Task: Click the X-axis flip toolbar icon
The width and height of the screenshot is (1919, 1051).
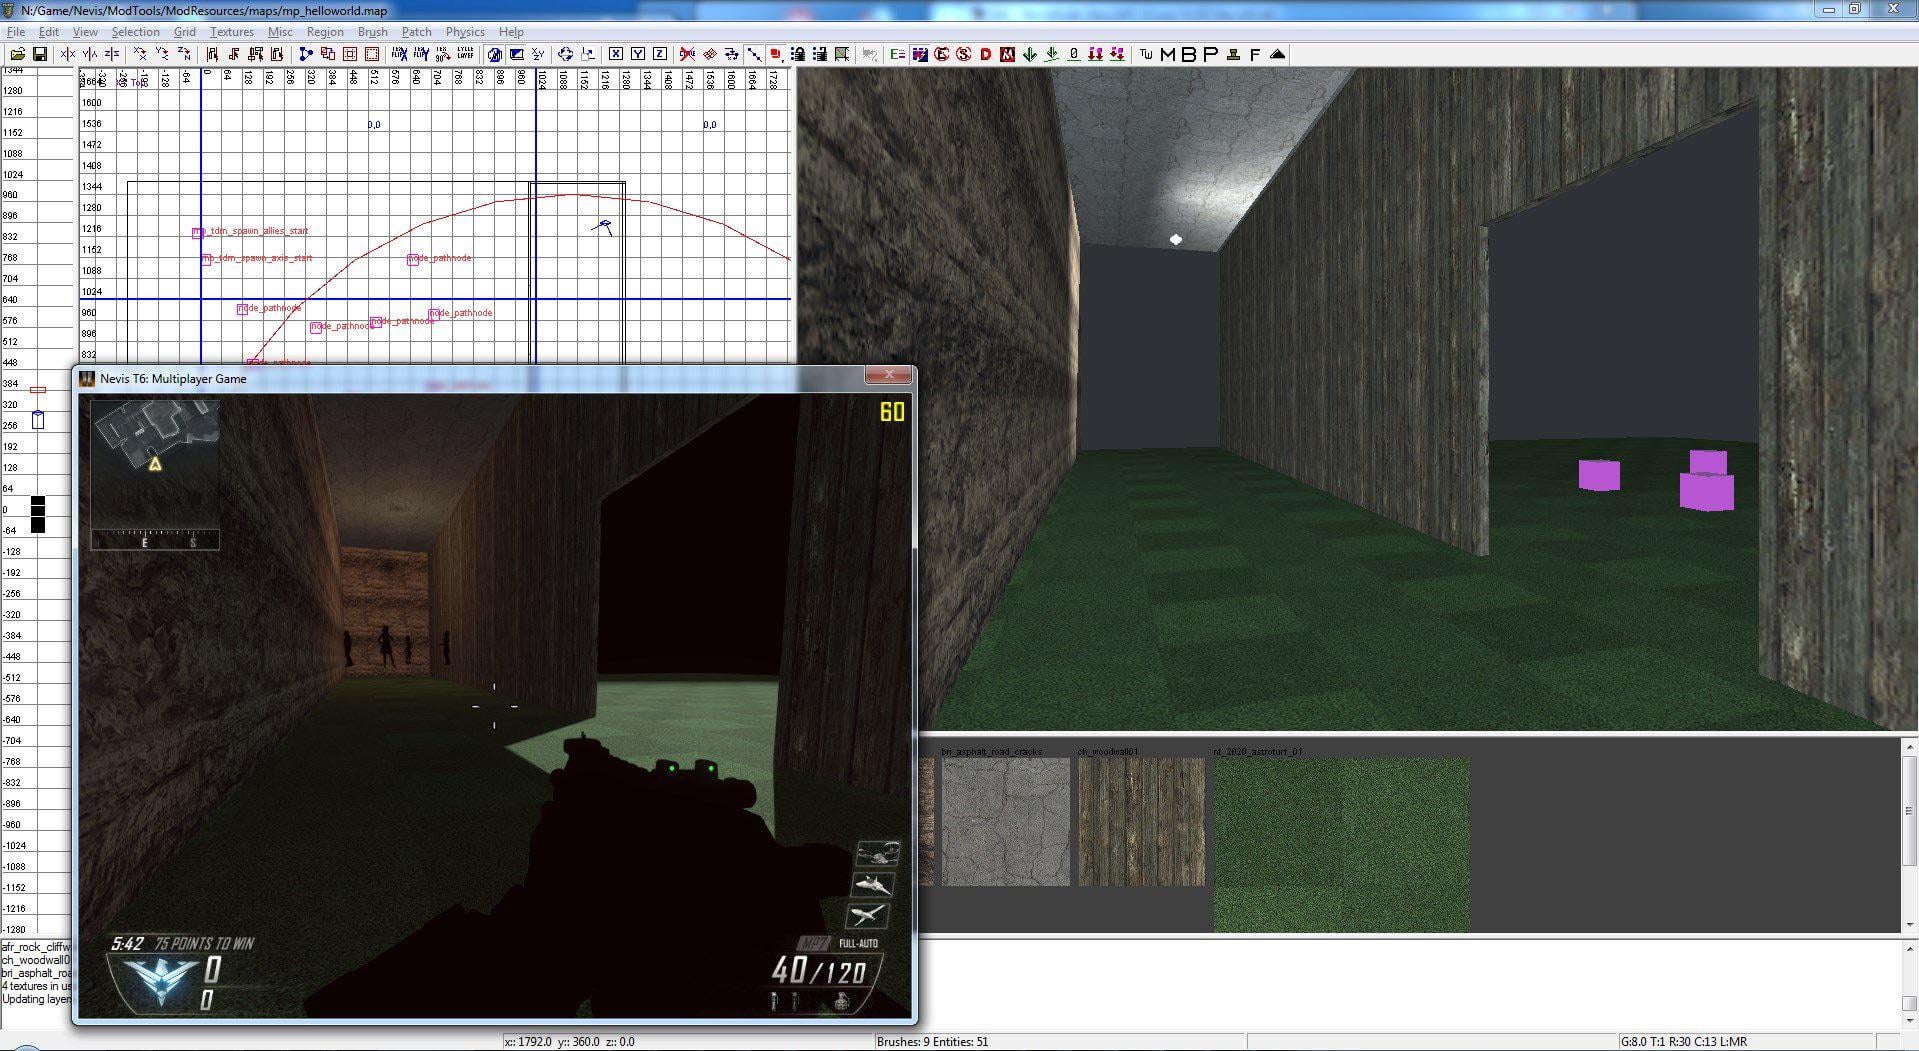Action: pyautogui.click(x=67, y=54)
